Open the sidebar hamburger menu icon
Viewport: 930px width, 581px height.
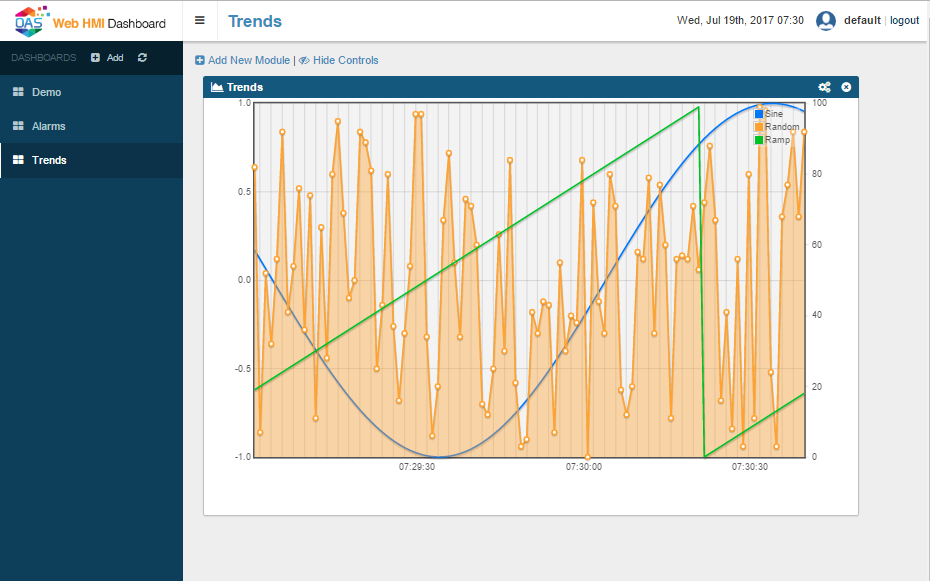tap(199, 20)
